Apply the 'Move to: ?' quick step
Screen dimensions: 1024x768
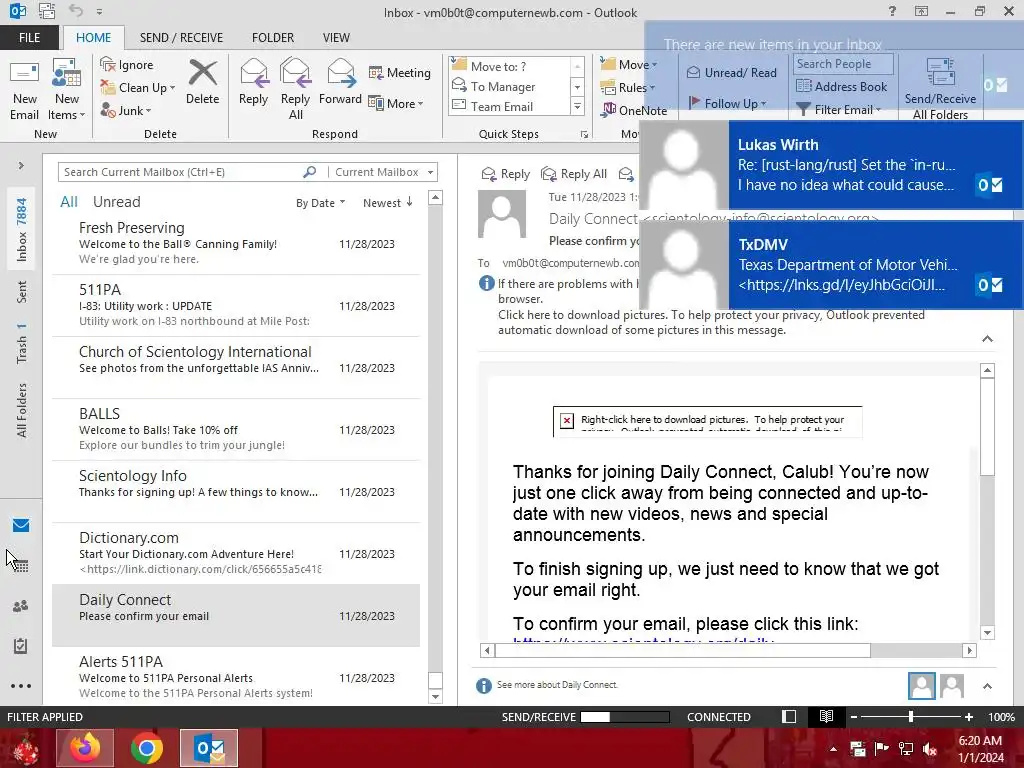(509, 66)
